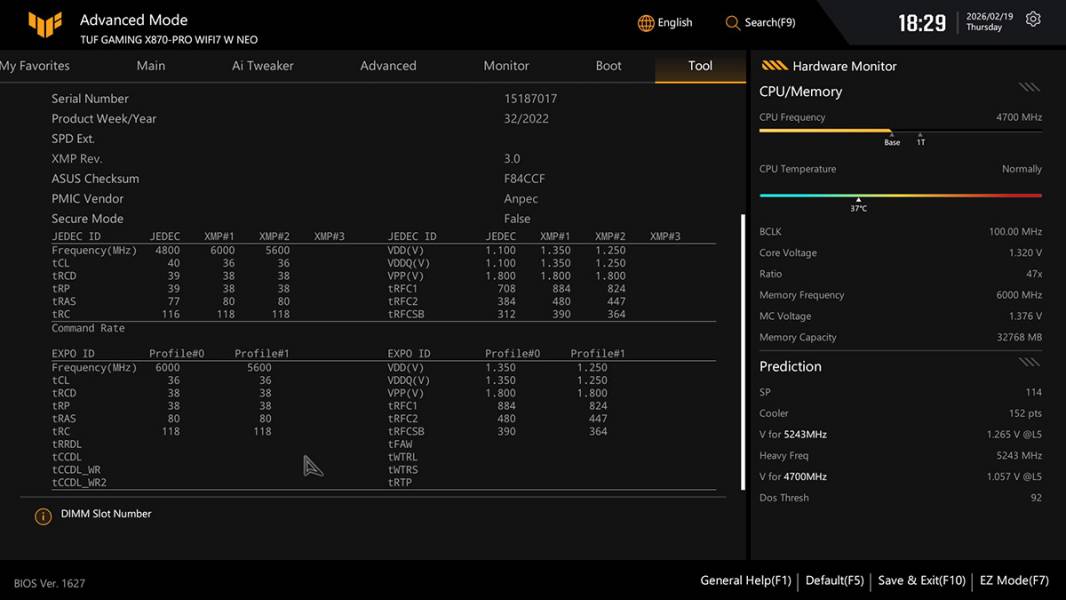Click the TUF Gaming logo icon
This screenshot has height=600, width=1066.
coord(45,23)
